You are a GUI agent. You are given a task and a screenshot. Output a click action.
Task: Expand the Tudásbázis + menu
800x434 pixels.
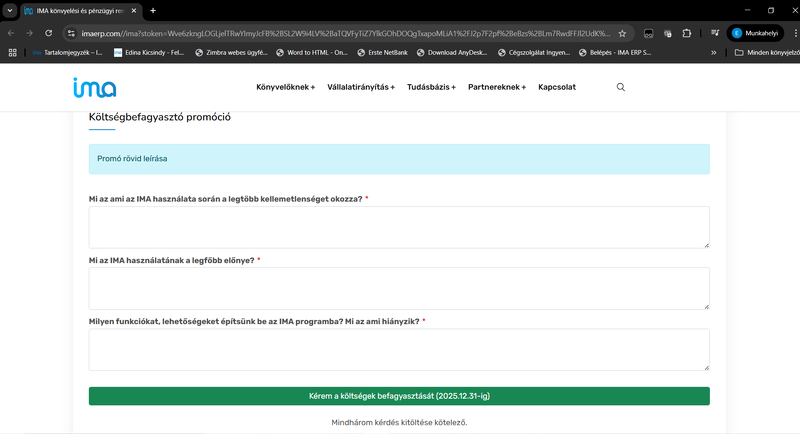coord(431,88)
